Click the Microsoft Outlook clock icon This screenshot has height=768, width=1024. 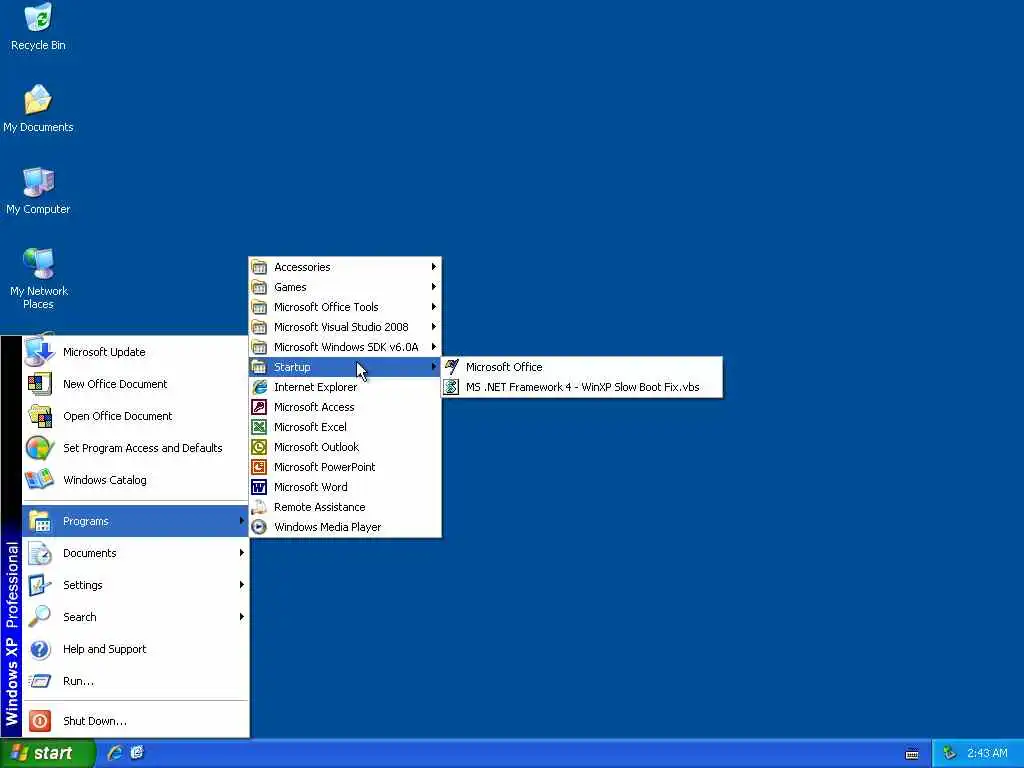(x=259, y=447)
